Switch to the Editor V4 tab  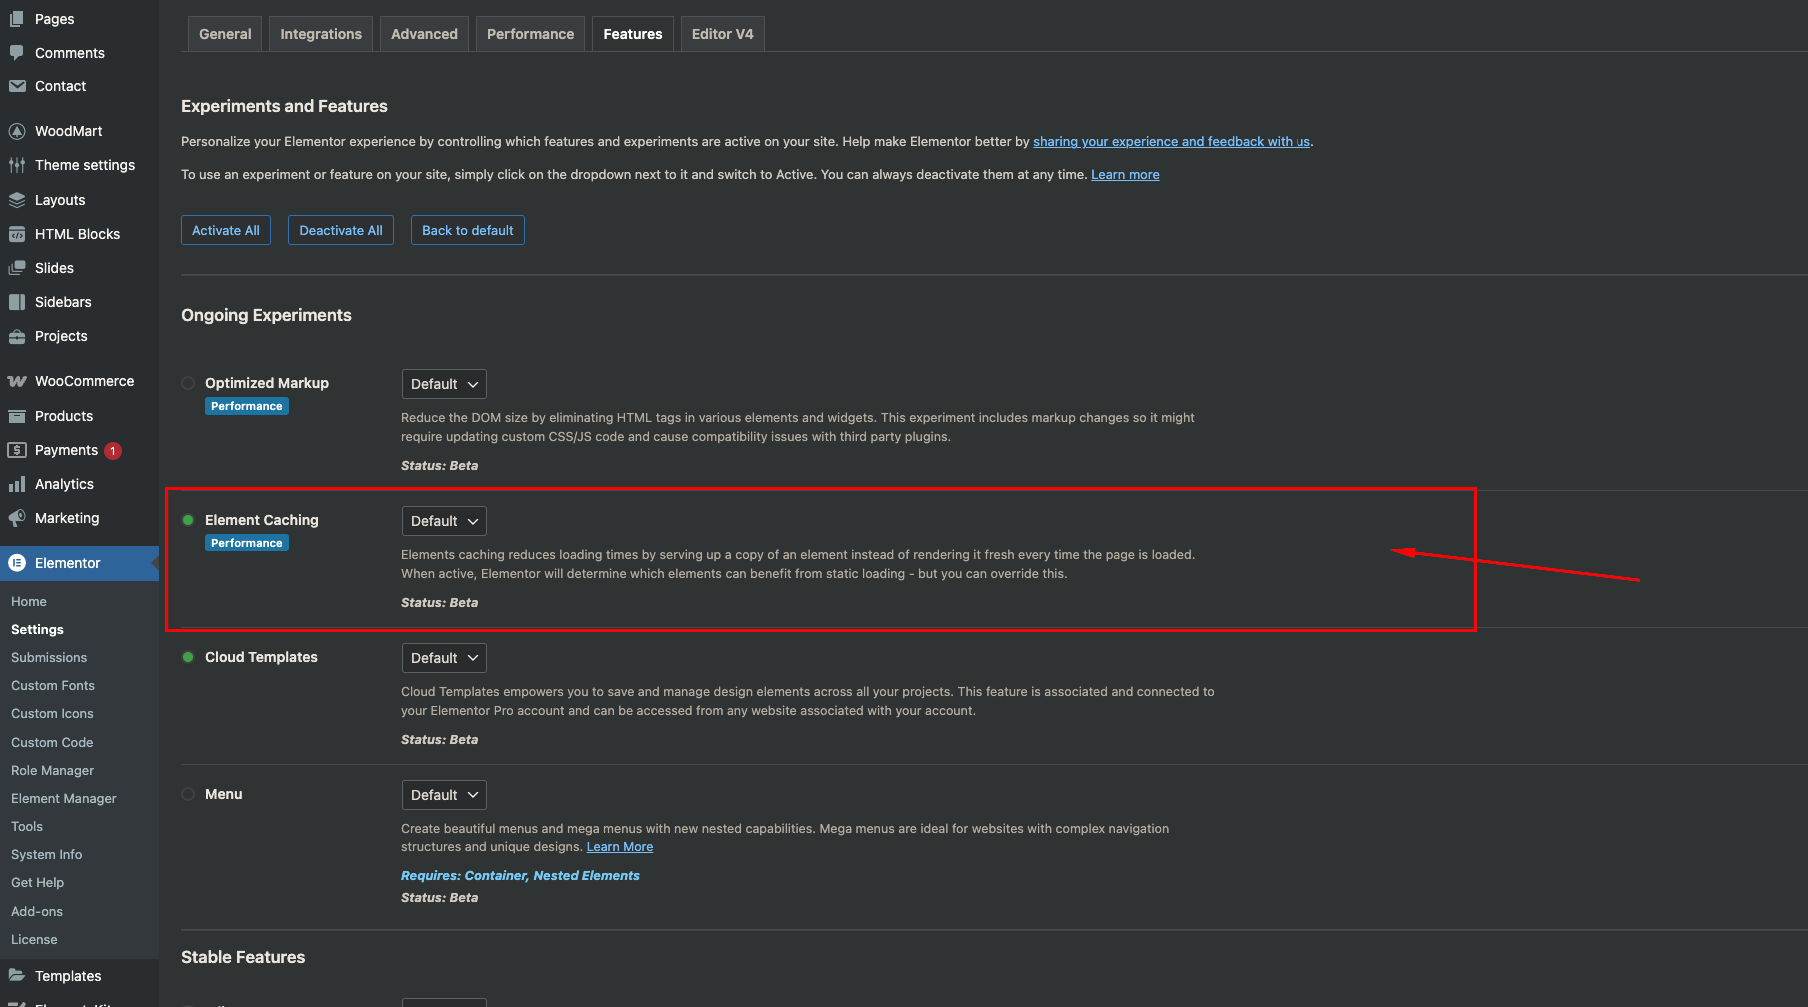coord(723,34)
